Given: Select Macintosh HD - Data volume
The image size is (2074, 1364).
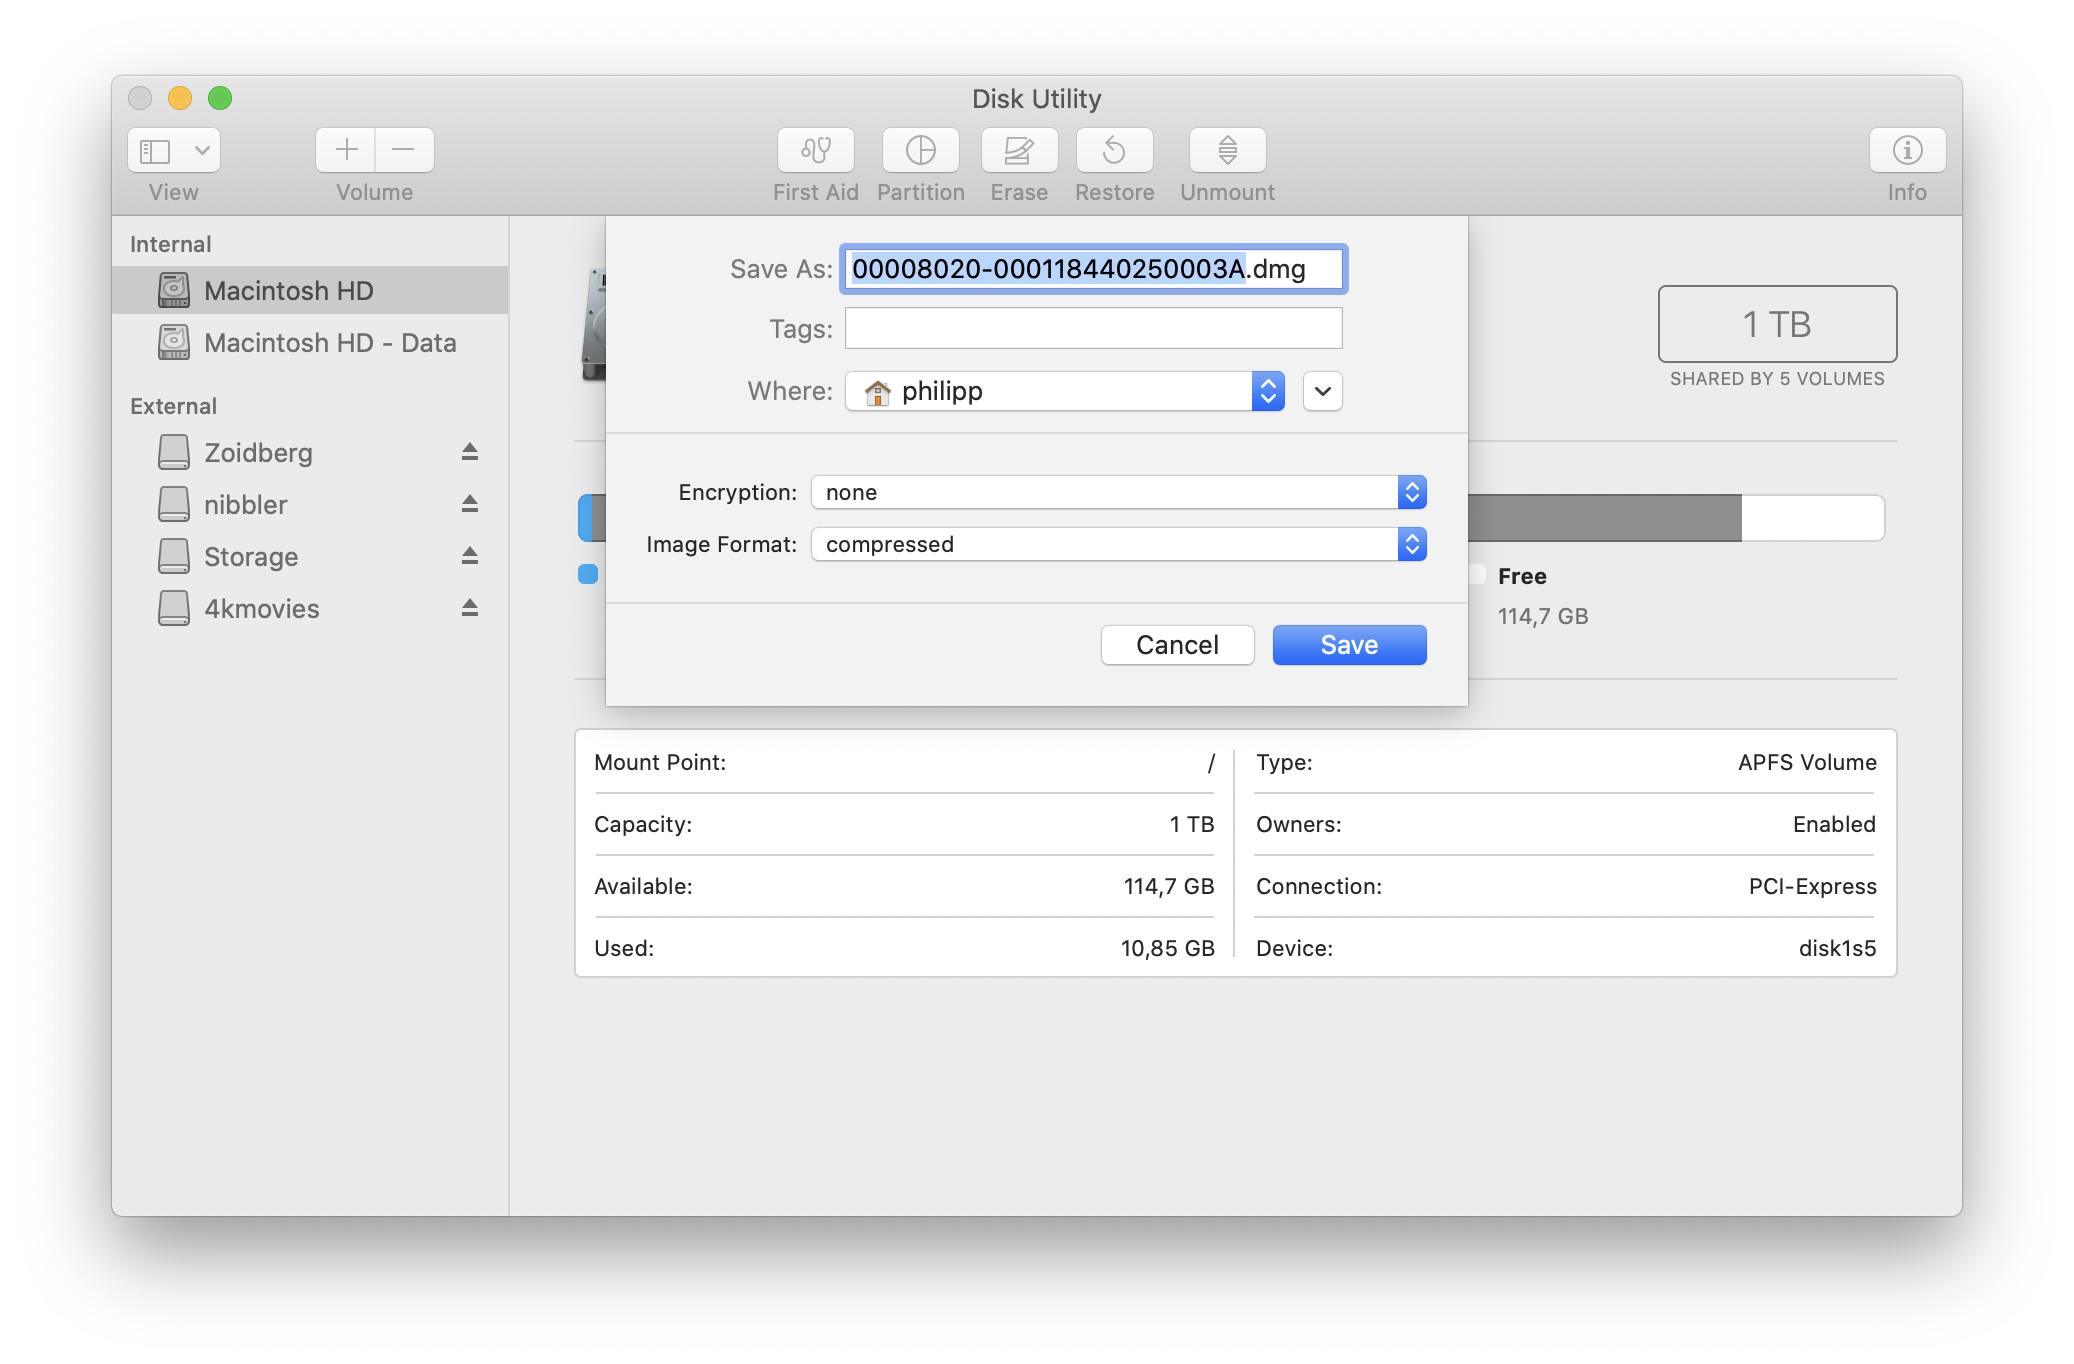Looking at the screenshot, I should coord(310,342).
